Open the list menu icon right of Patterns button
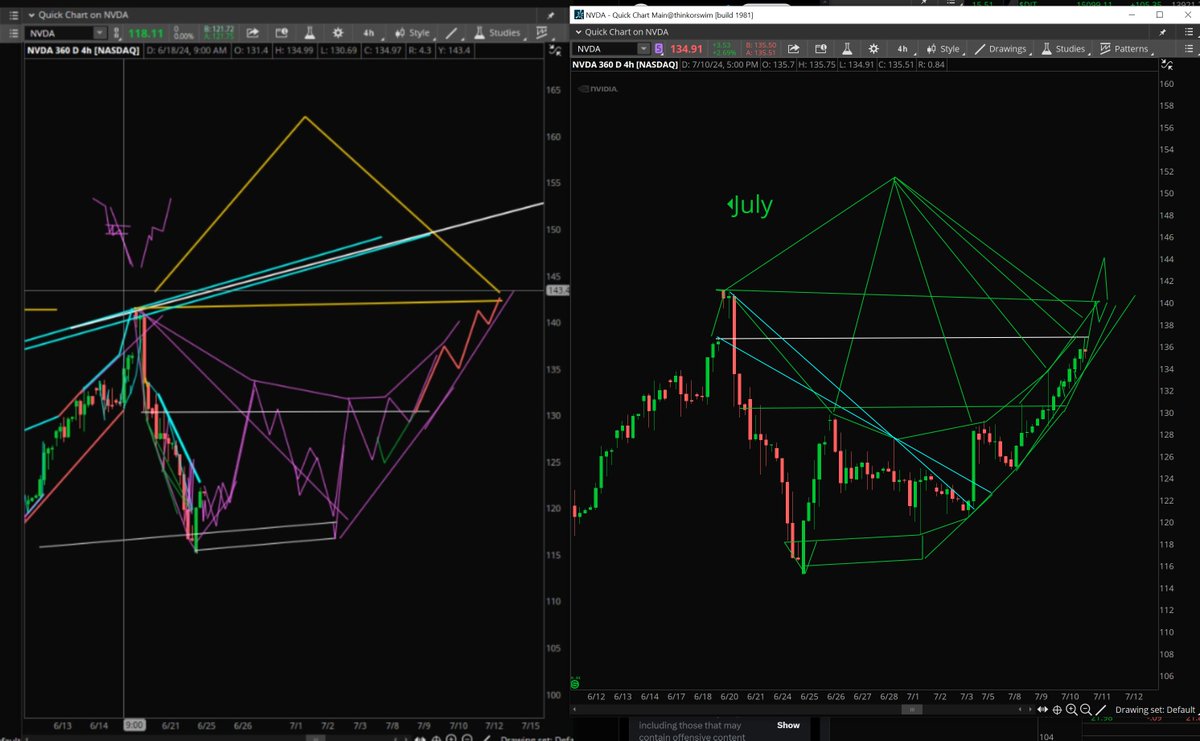Image resolution: width=1200 pixels, height=741 pixels. click(x=1187, y=48)
